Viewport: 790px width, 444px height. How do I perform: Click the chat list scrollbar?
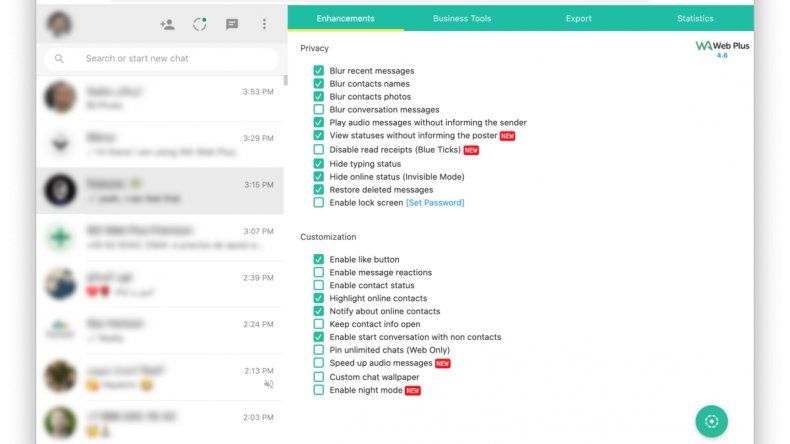click(x=286, y=81)
